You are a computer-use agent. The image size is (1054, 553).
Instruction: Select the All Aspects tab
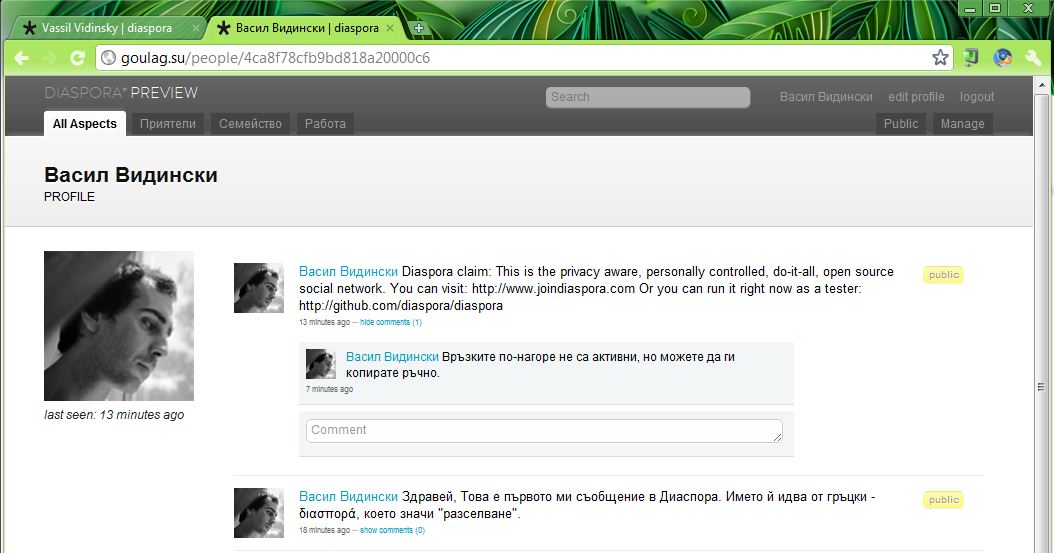(85, 124)
